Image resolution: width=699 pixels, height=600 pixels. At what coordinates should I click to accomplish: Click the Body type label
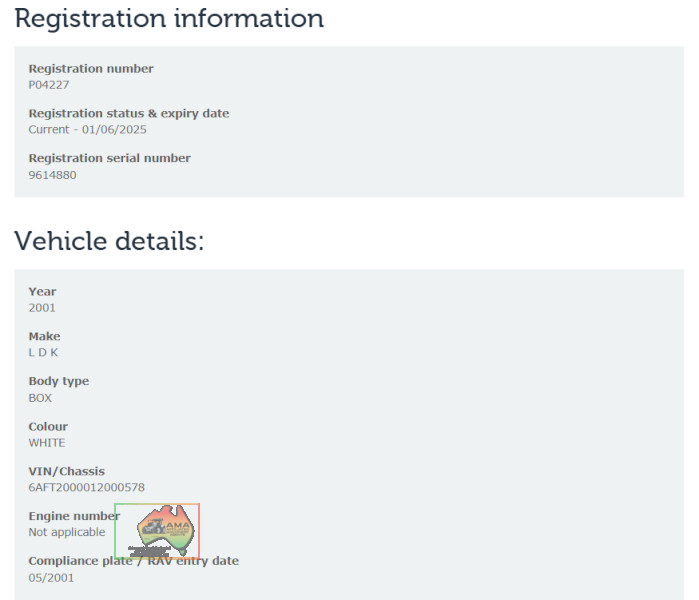[58, 381]
